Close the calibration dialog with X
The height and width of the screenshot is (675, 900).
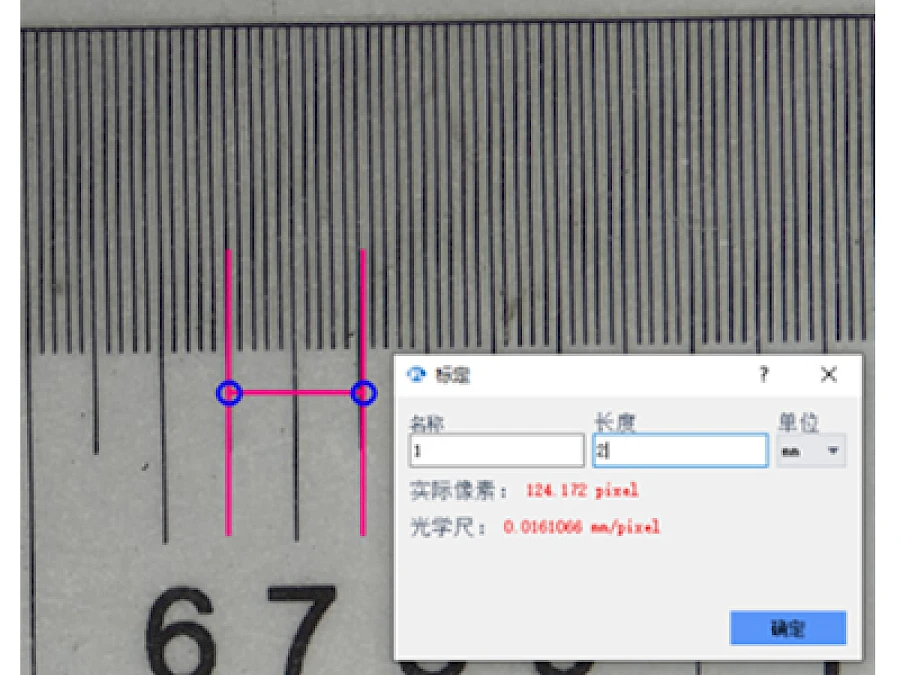pyautogui.click(x=828, y=375)
